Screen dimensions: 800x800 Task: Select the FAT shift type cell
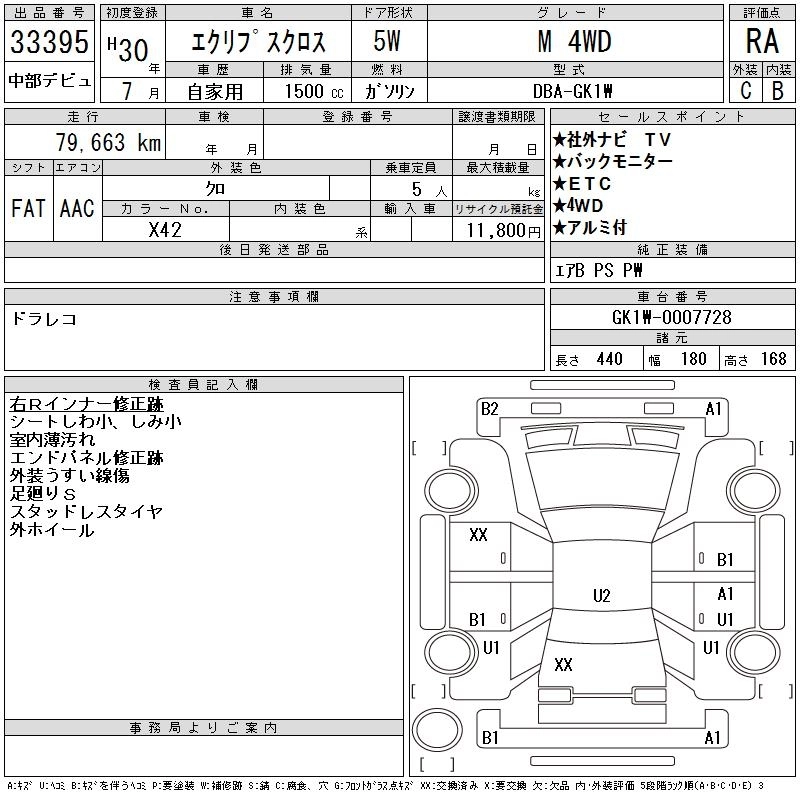(29, 208)
